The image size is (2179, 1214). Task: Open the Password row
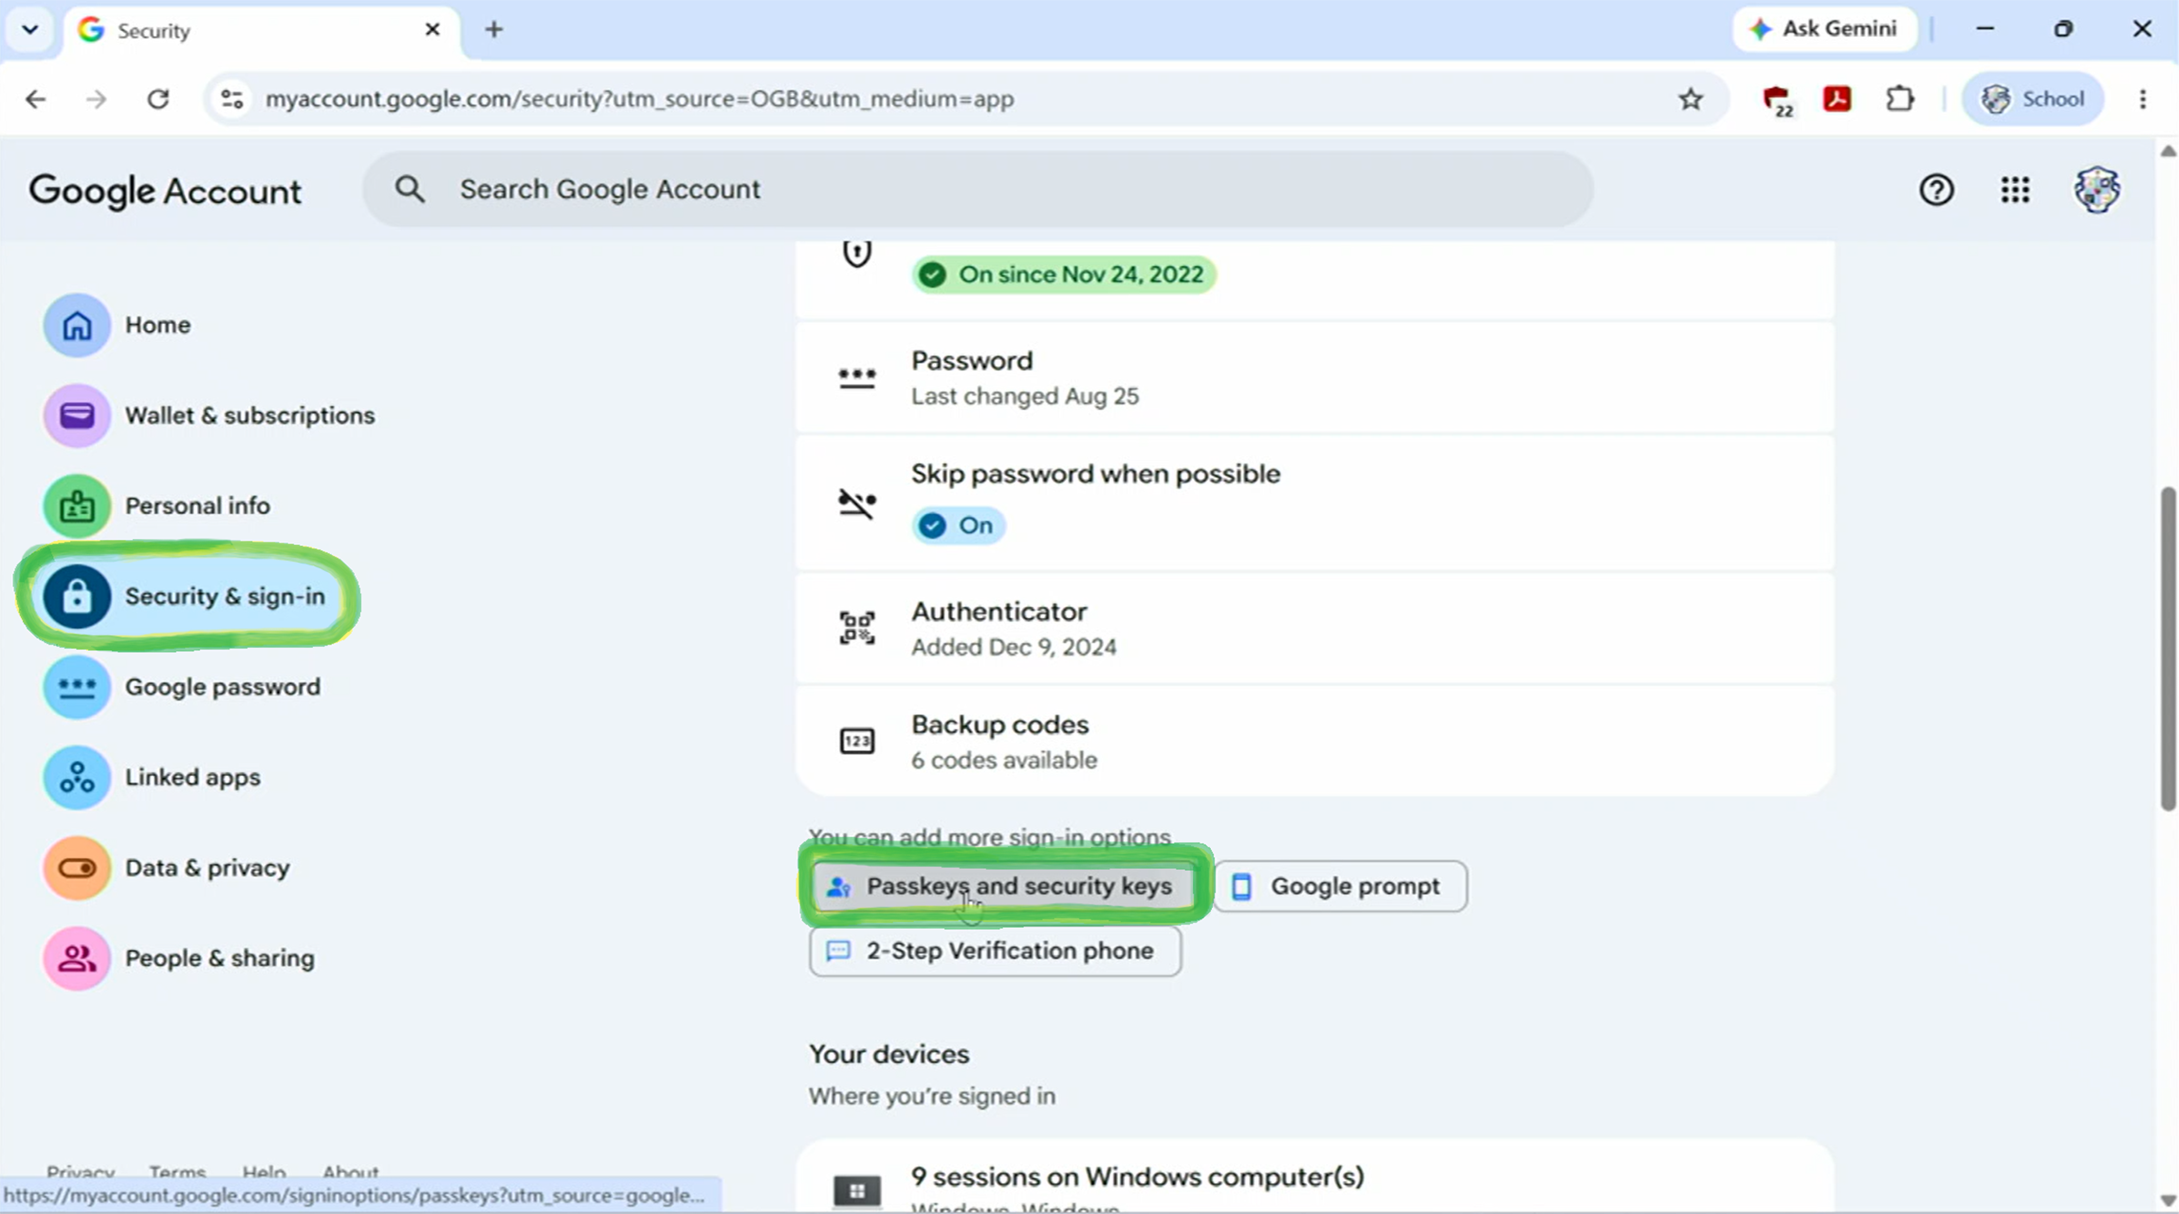tap(1315, 378)
